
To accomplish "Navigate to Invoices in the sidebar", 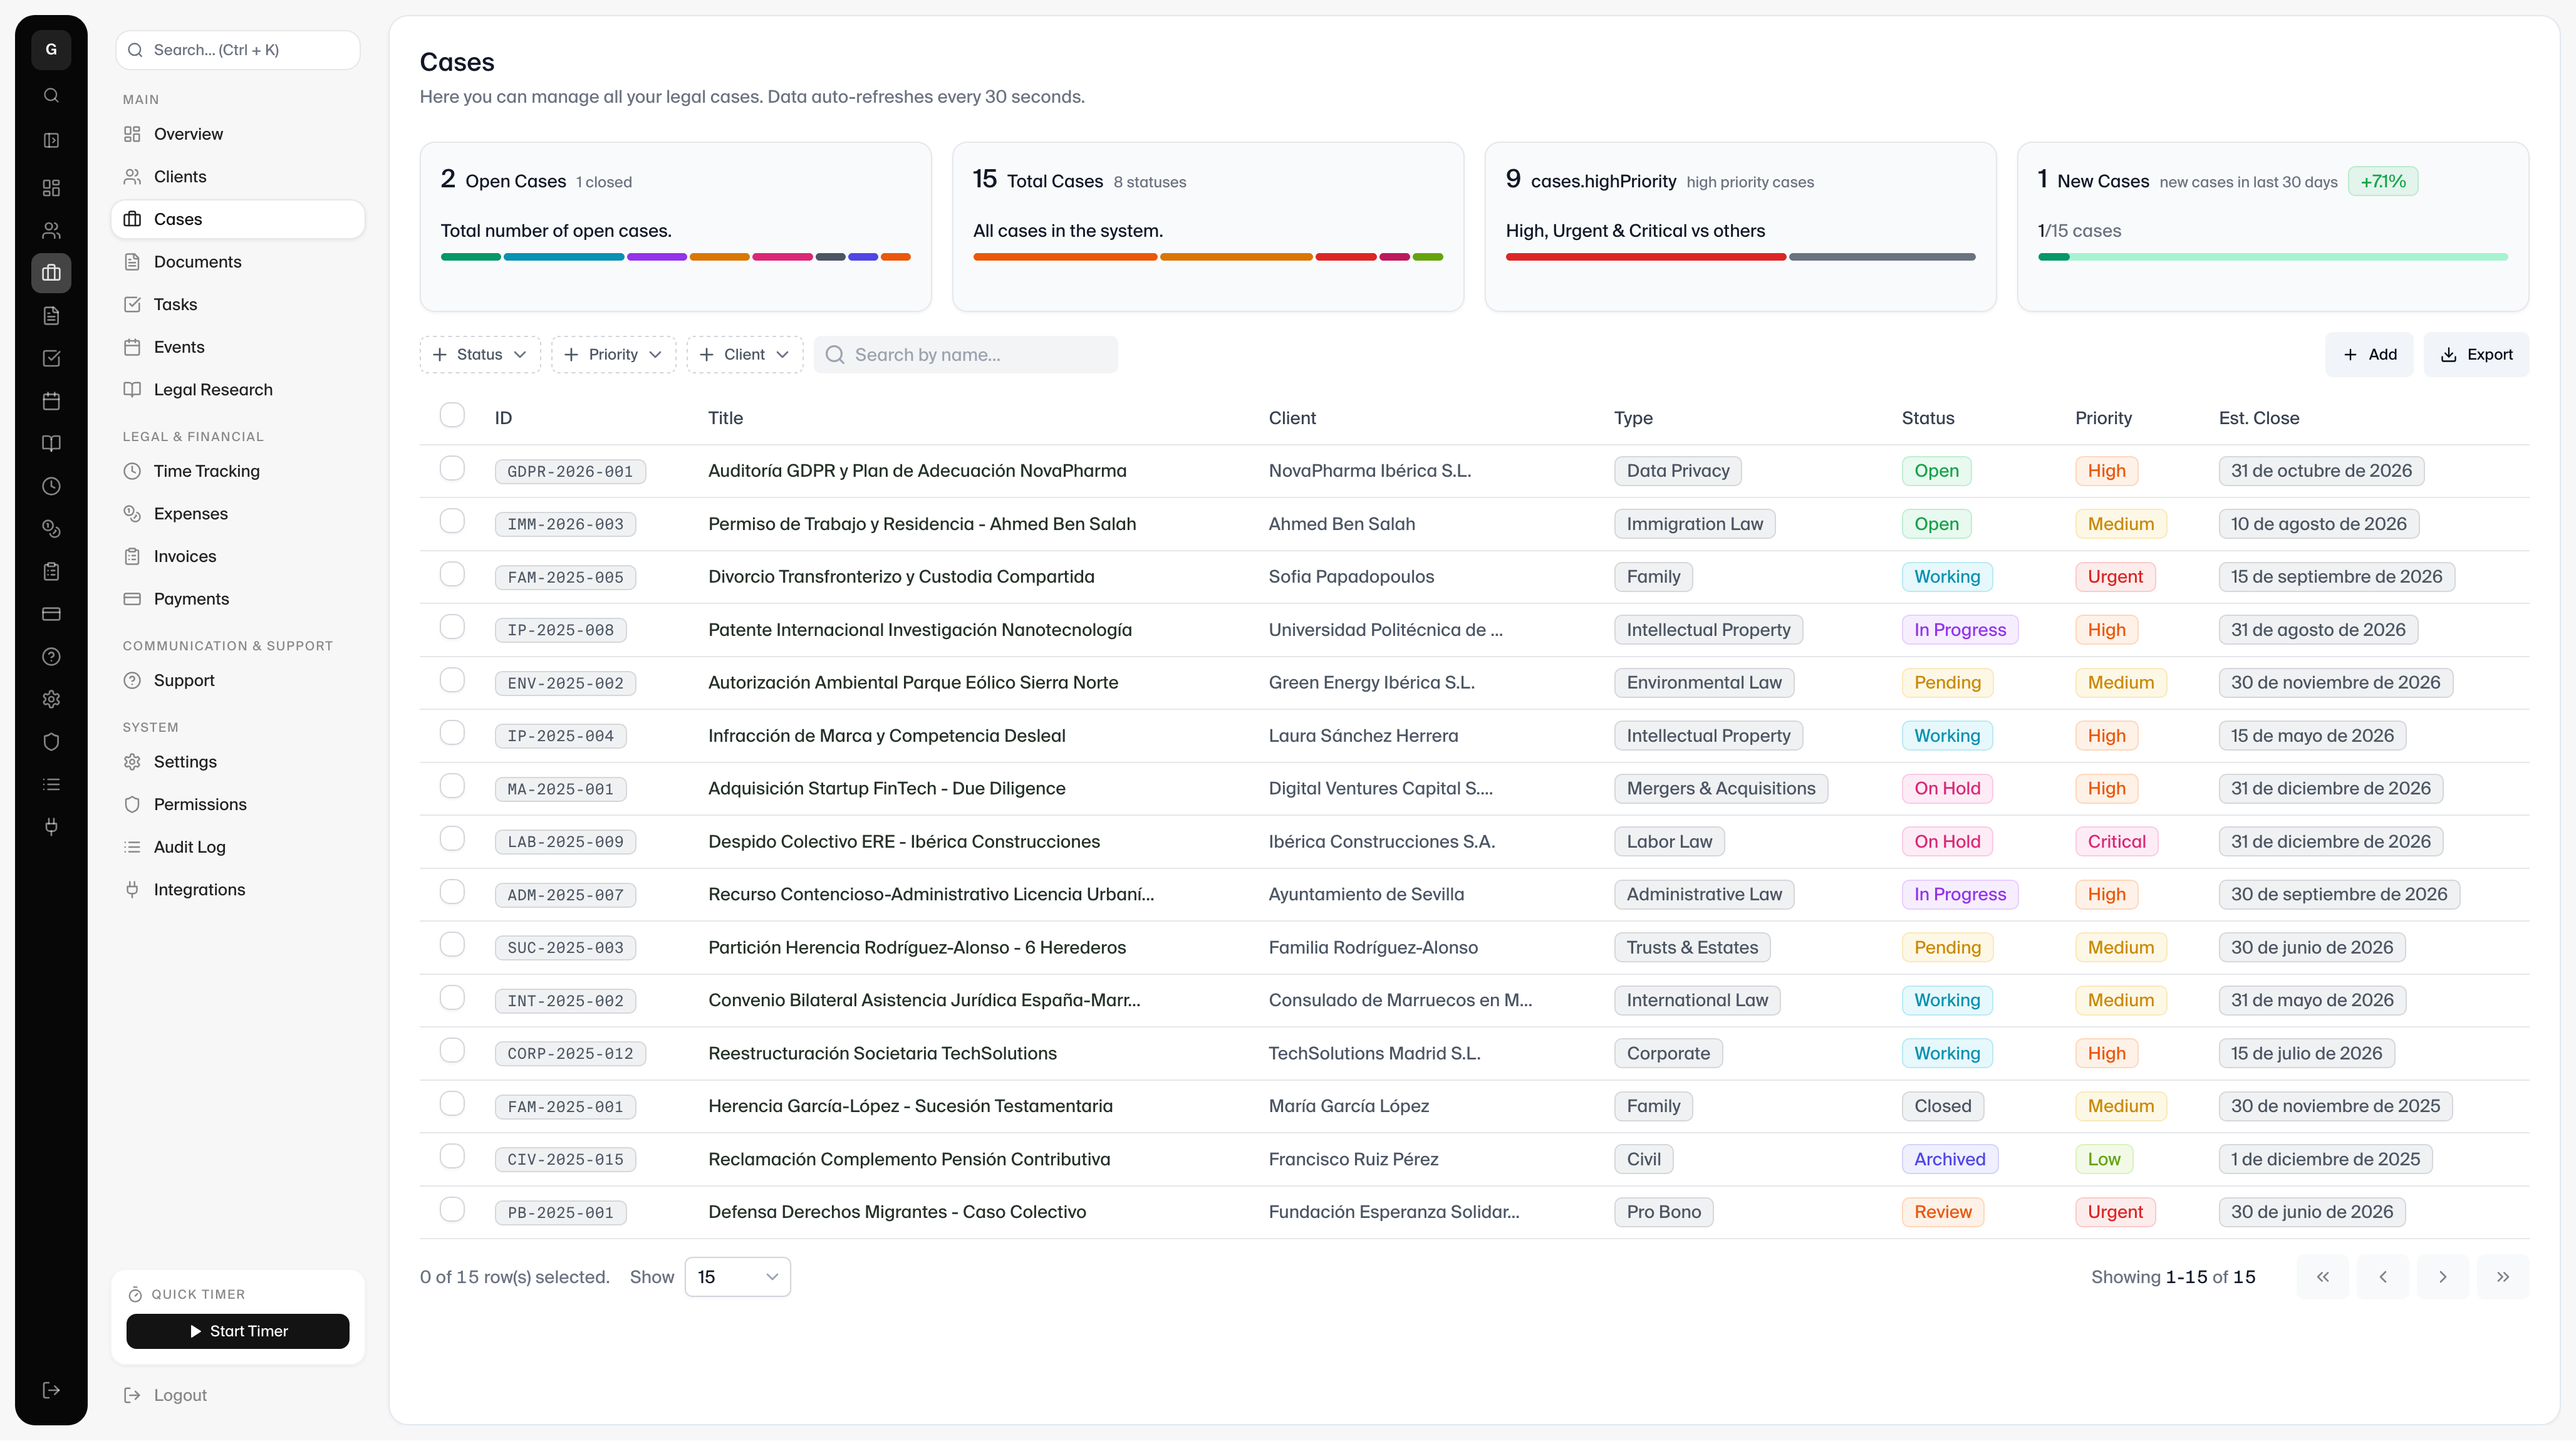I will tap(184, 556).
